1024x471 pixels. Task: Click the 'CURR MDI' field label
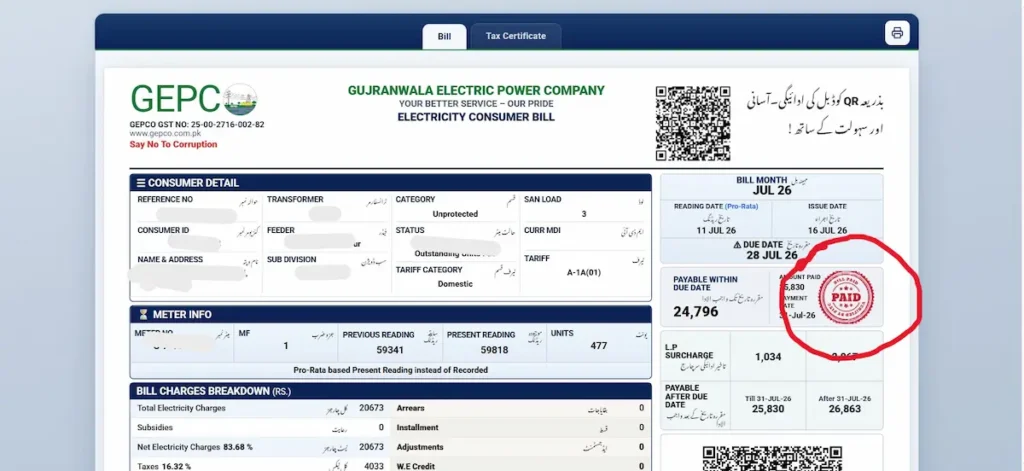(543, 230)
